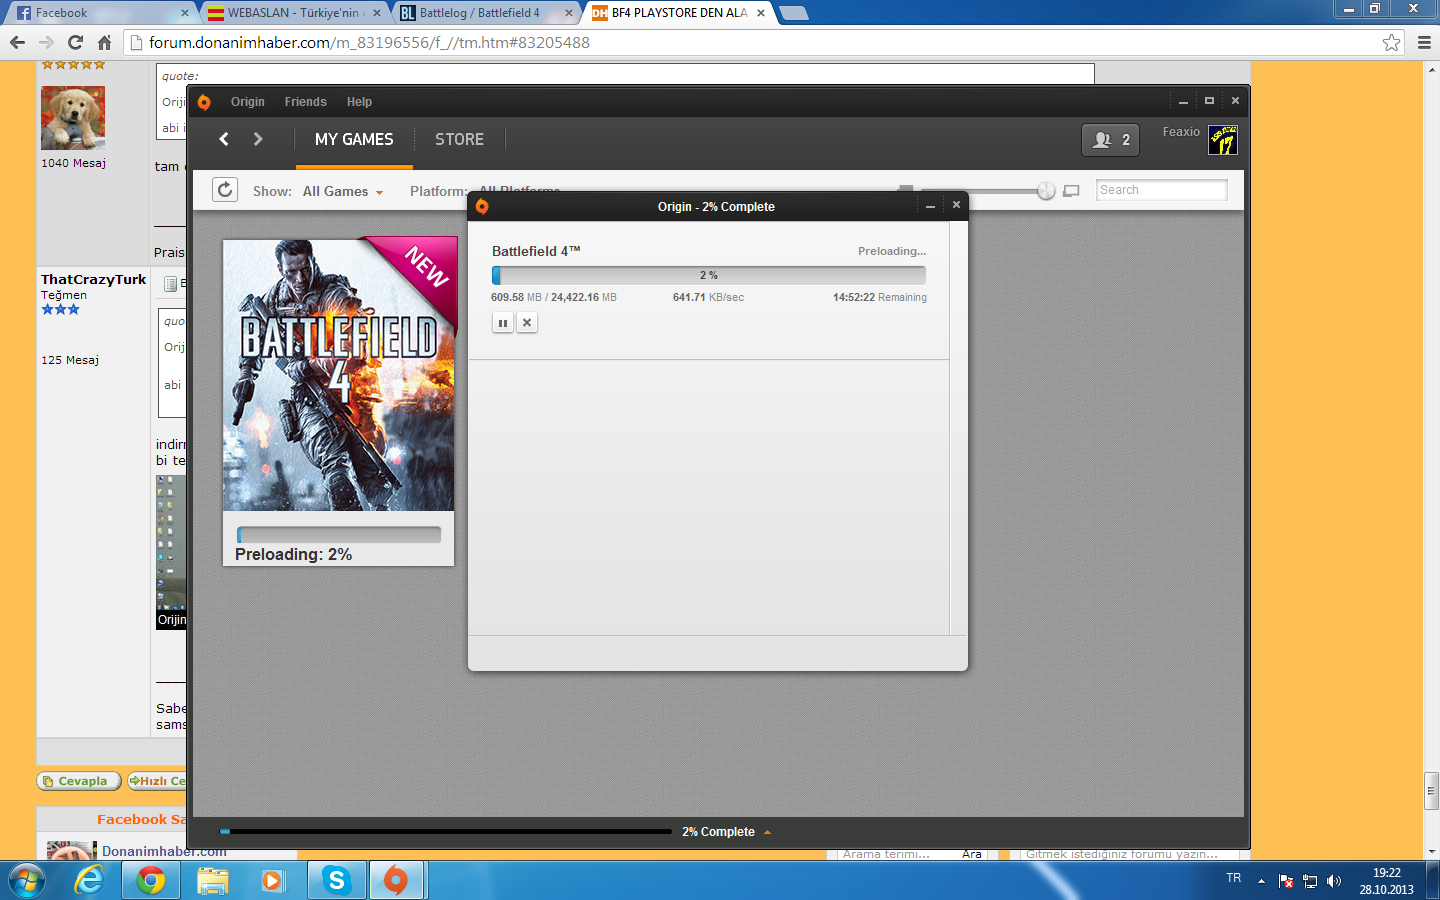1440x900 pixels.
Task: Show hidden tray icons
Action: click(1261, 881)
